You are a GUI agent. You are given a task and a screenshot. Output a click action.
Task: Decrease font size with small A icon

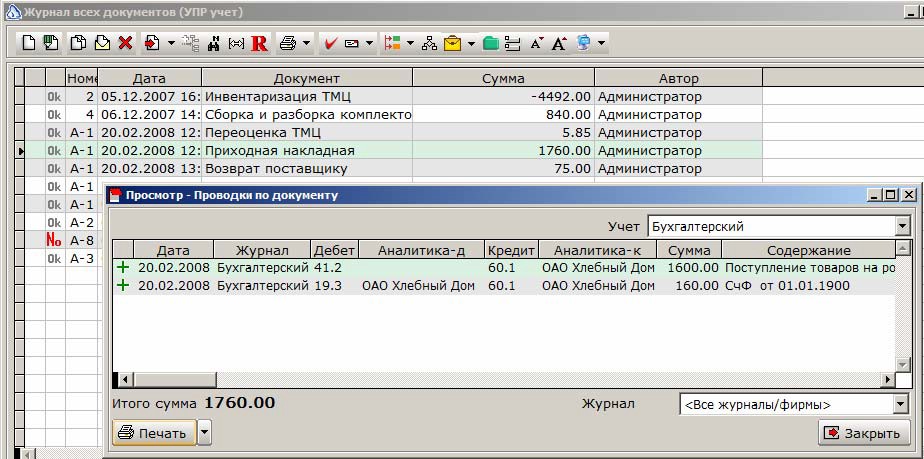coord(536,43)
